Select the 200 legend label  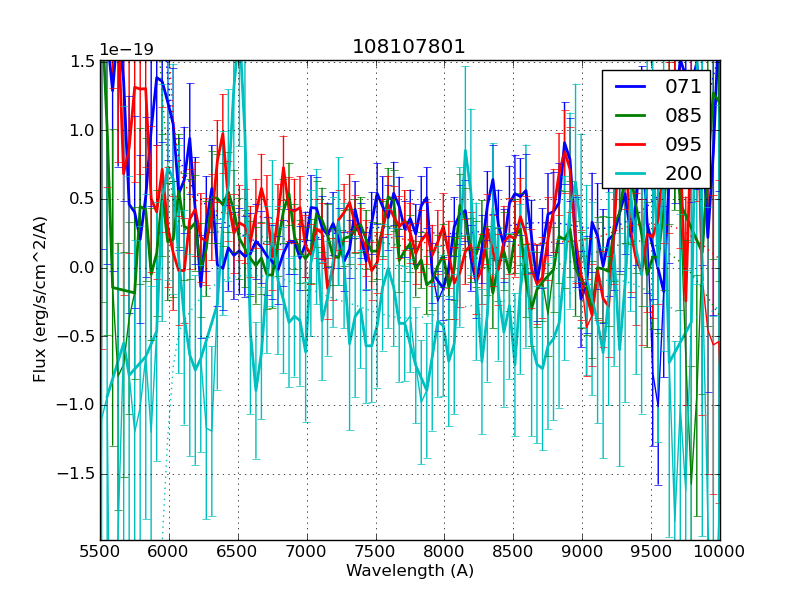point(684,172)
